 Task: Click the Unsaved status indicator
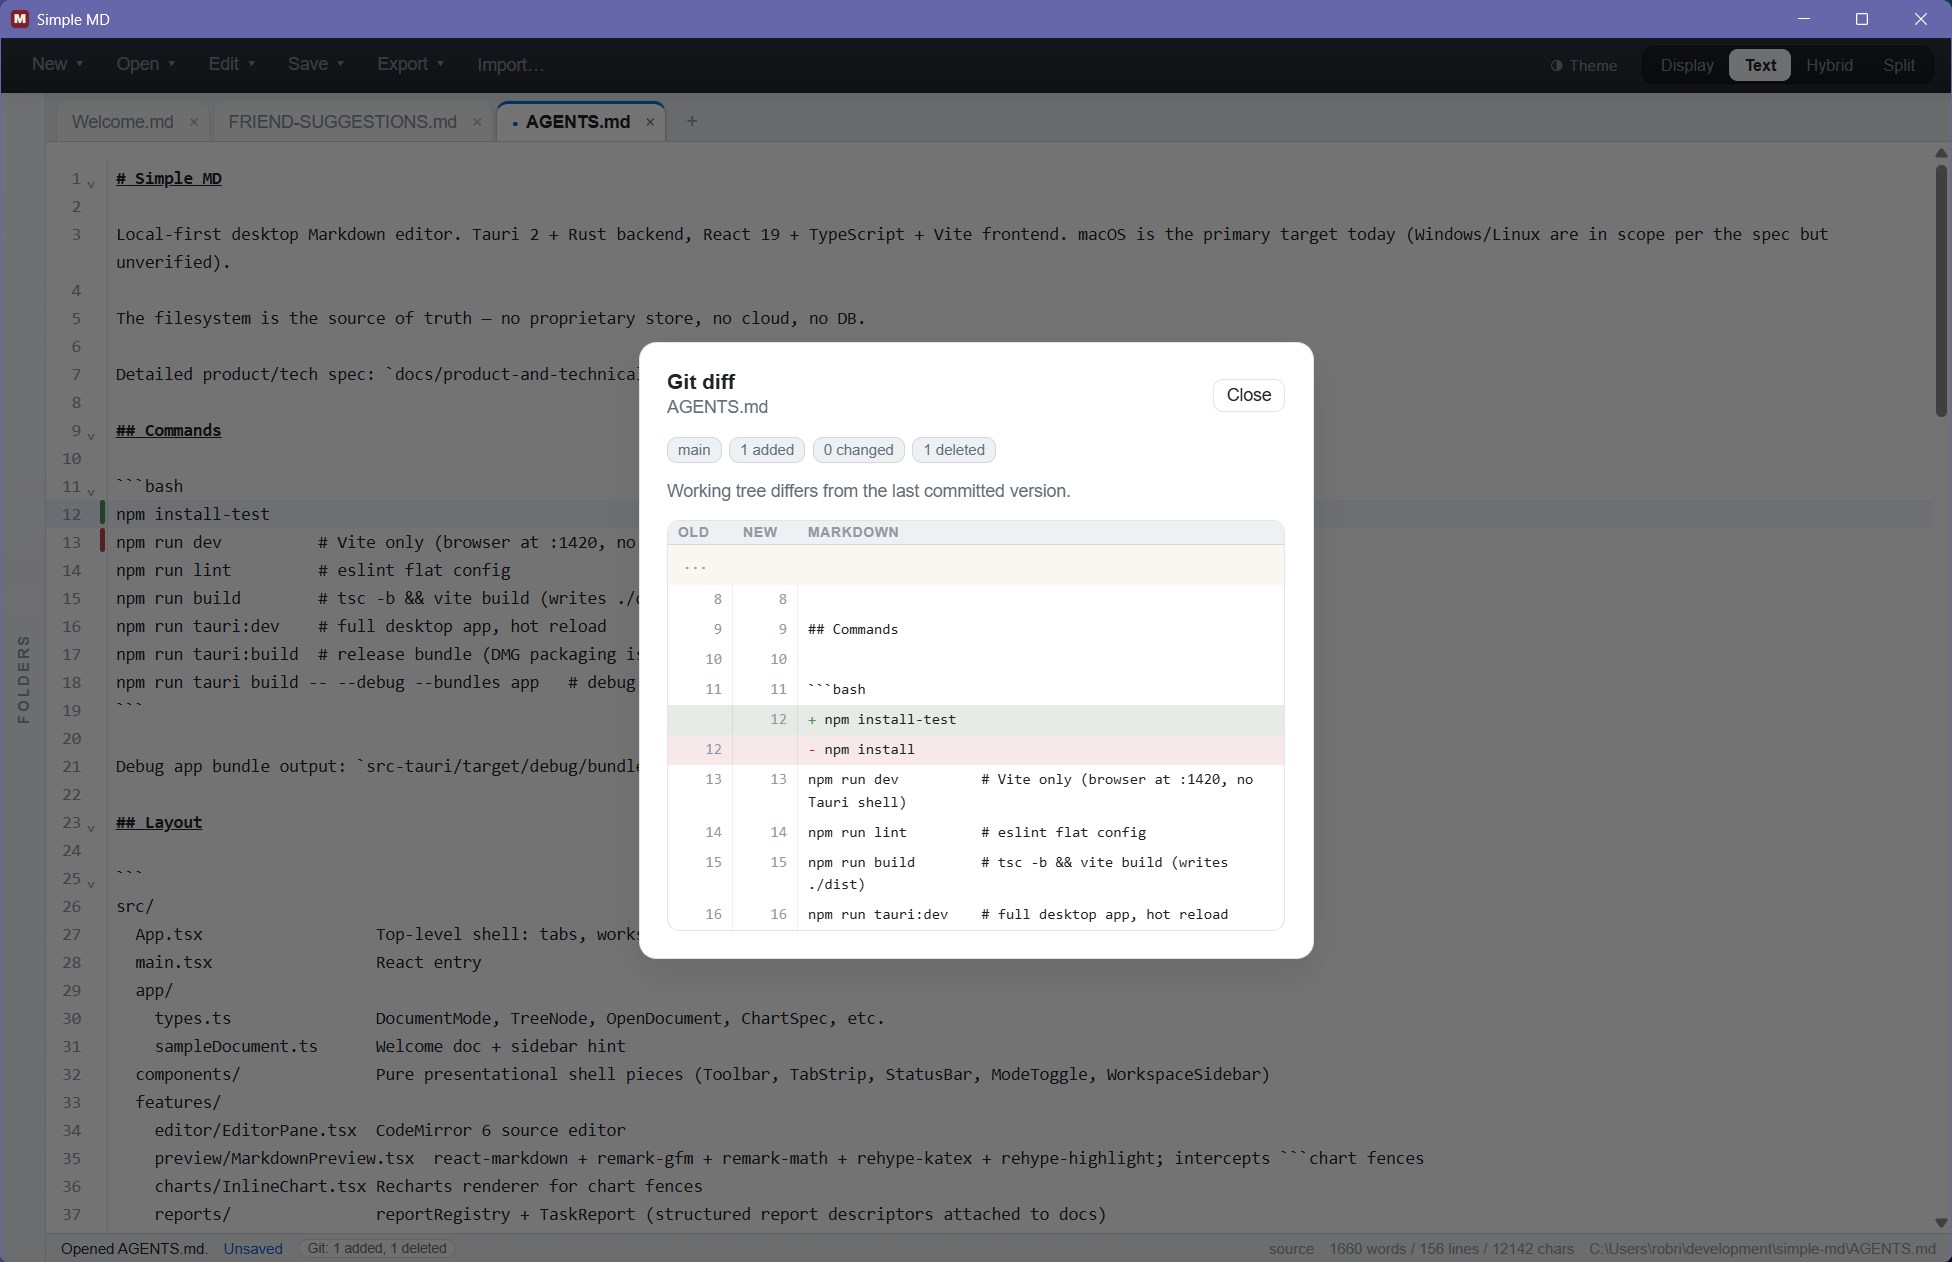(253, 1248)
